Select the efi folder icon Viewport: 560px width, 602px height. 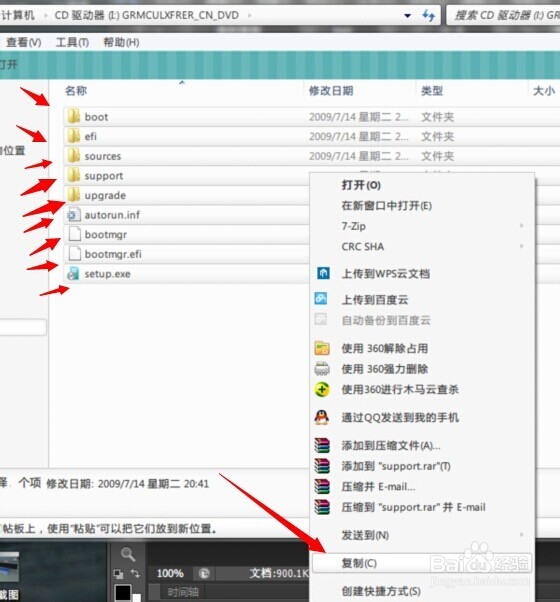click(x=74, y=136)
